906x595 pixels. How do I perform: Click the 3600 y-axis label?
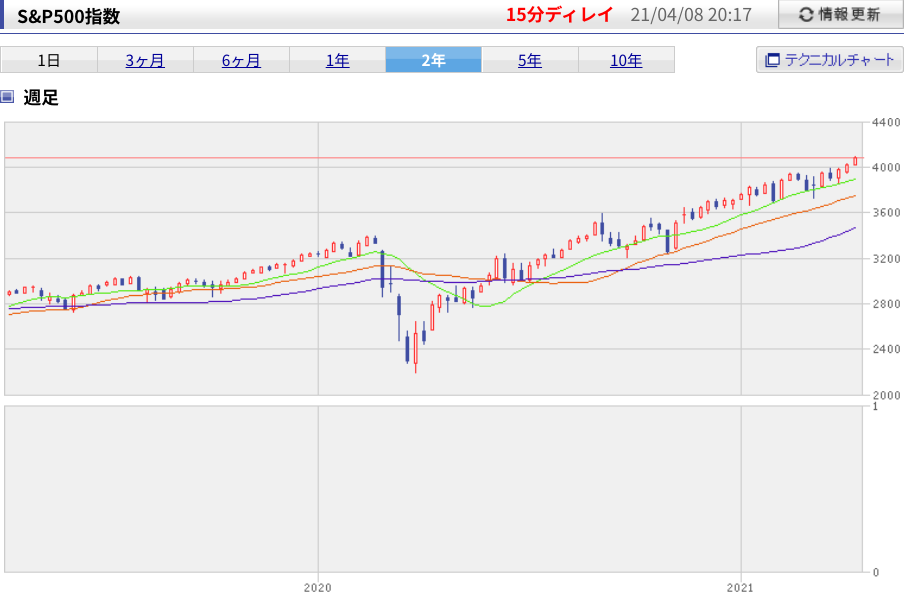pos(886,213)
